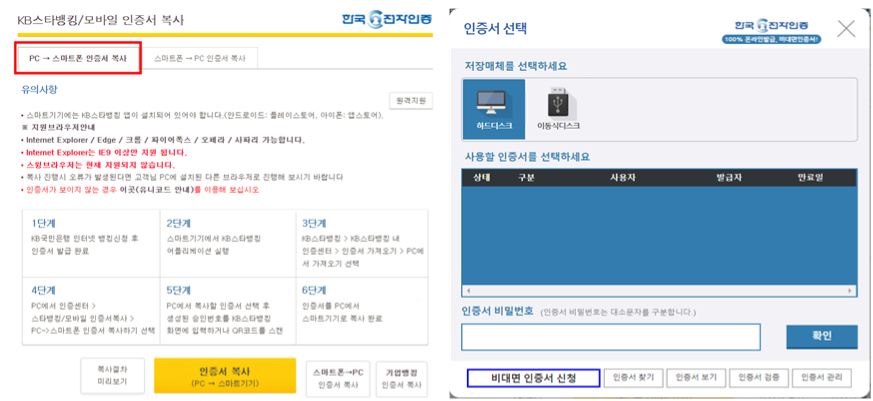
Task: Click the 5단계 step heading
Action: [178, 290]
